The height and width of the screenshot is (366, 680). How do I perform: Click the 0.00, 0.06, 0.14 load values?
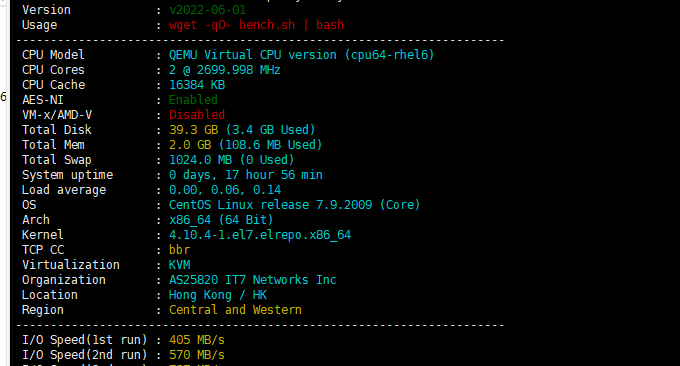coord(225,190)
